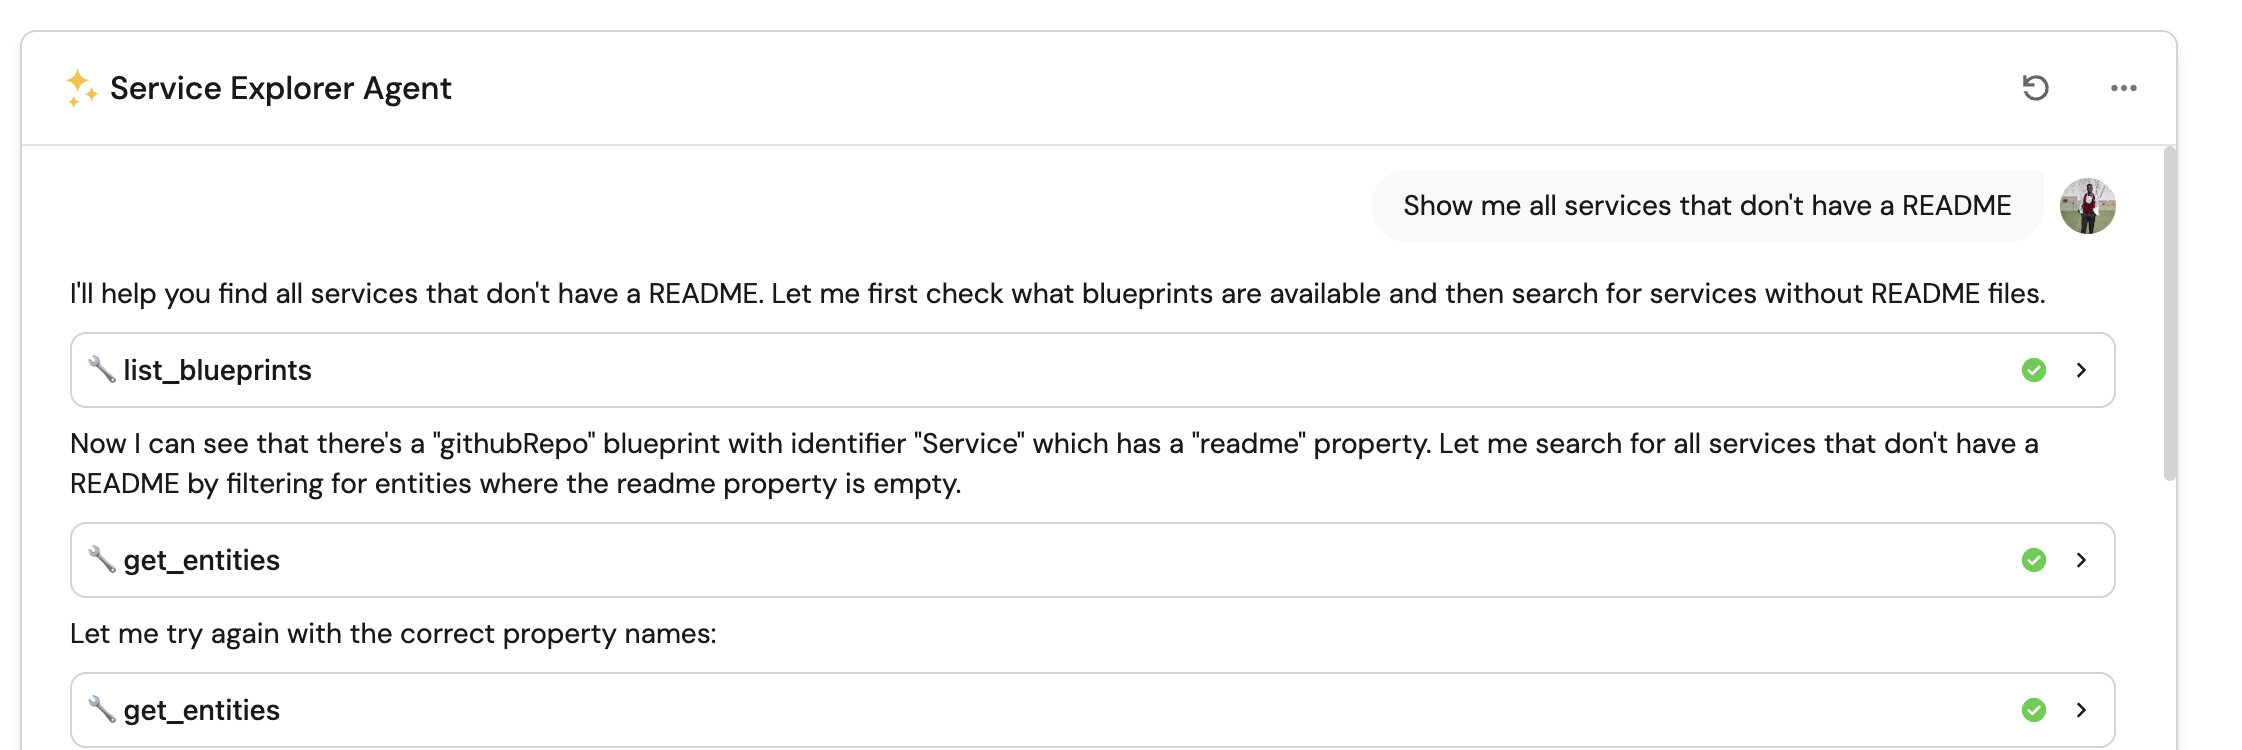
Task: Click the first get_entities tool label
Action: [x=201, y=560]
